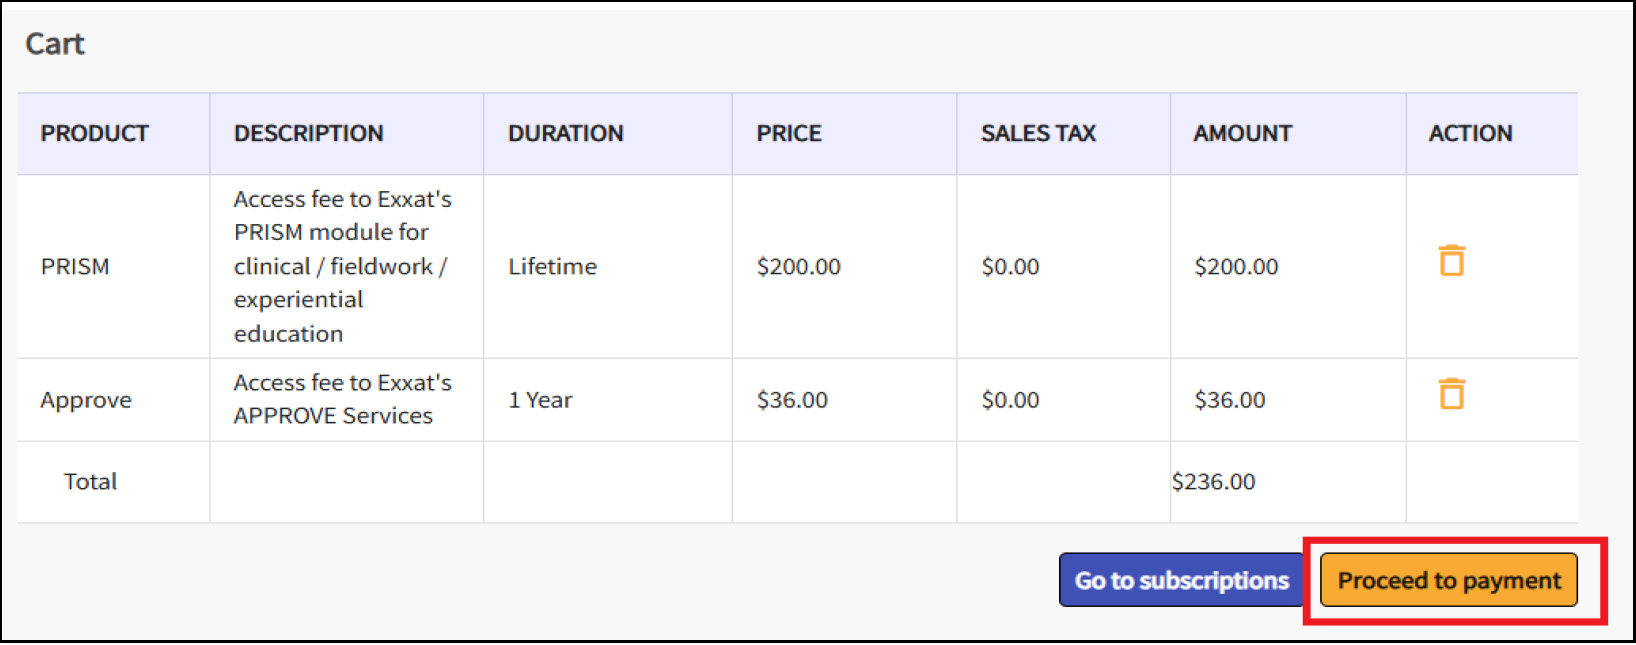Click the PRISM module description text
Viewport: 1636px width, 645px height.
pyautogui.click(x=342, y=266)
